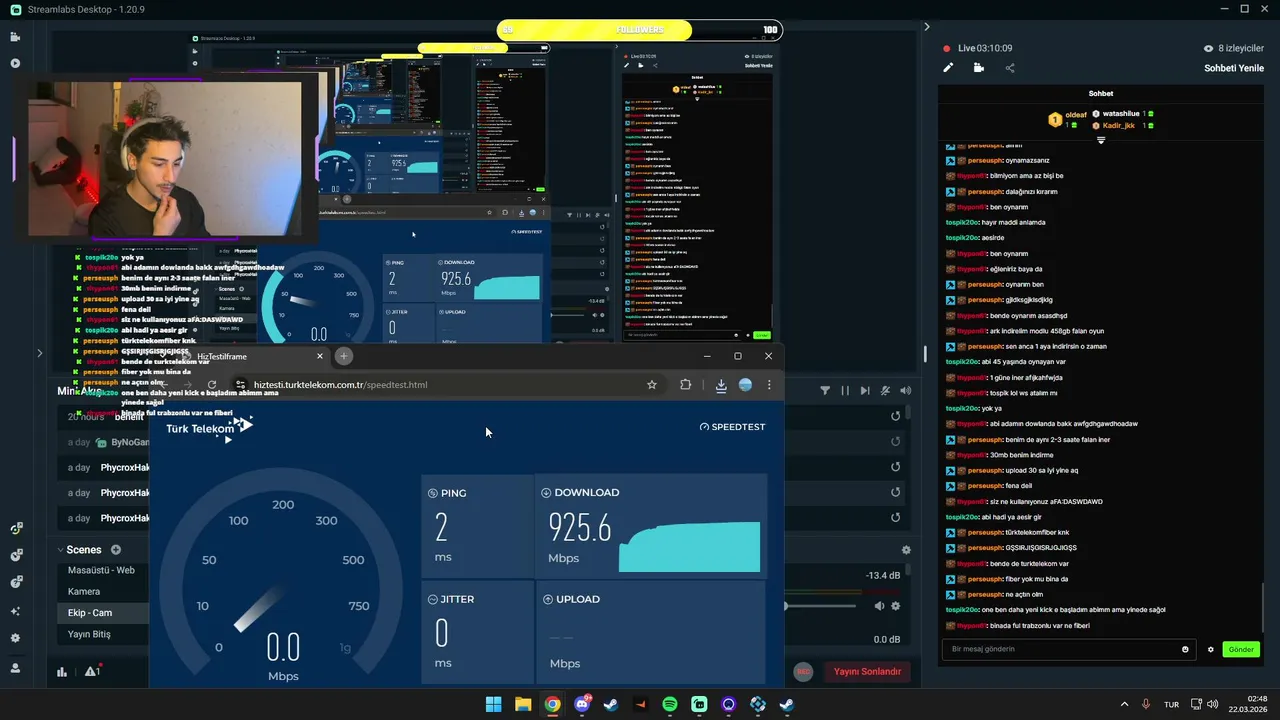Open TUR keyboard language switcher

(x=1171, y=704)
